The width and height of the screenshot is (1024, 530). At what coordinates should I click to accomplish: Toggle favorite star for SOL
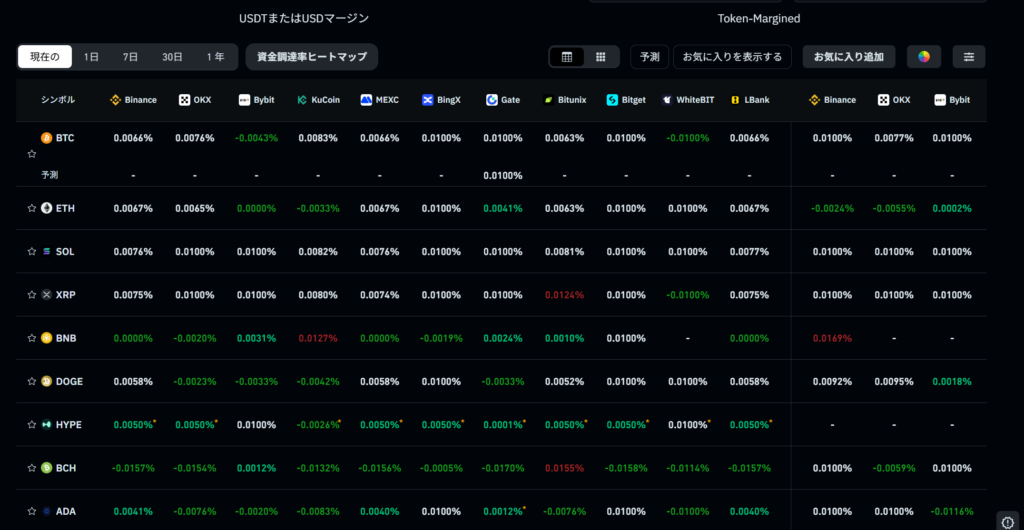[31, 252]
